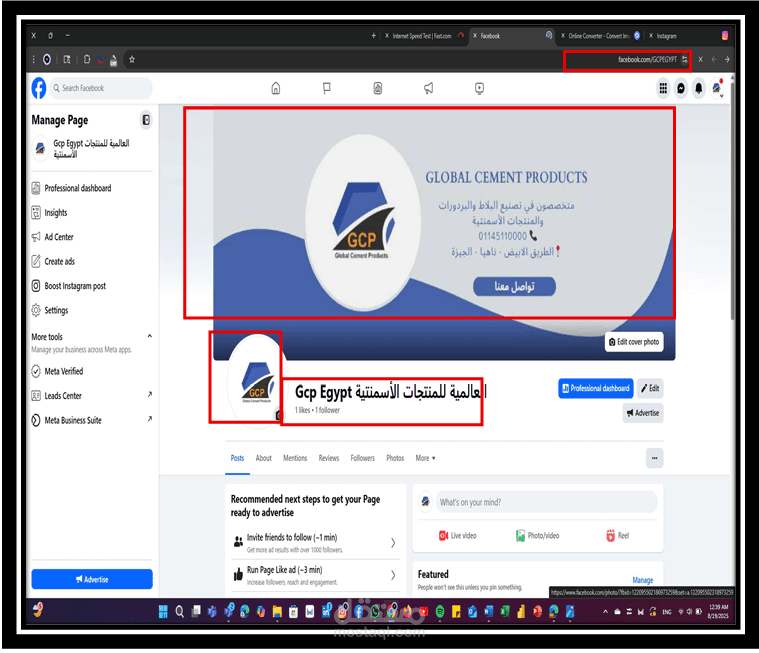Show hidden system tray icons

pyautogui.click(x=605, y=612)
